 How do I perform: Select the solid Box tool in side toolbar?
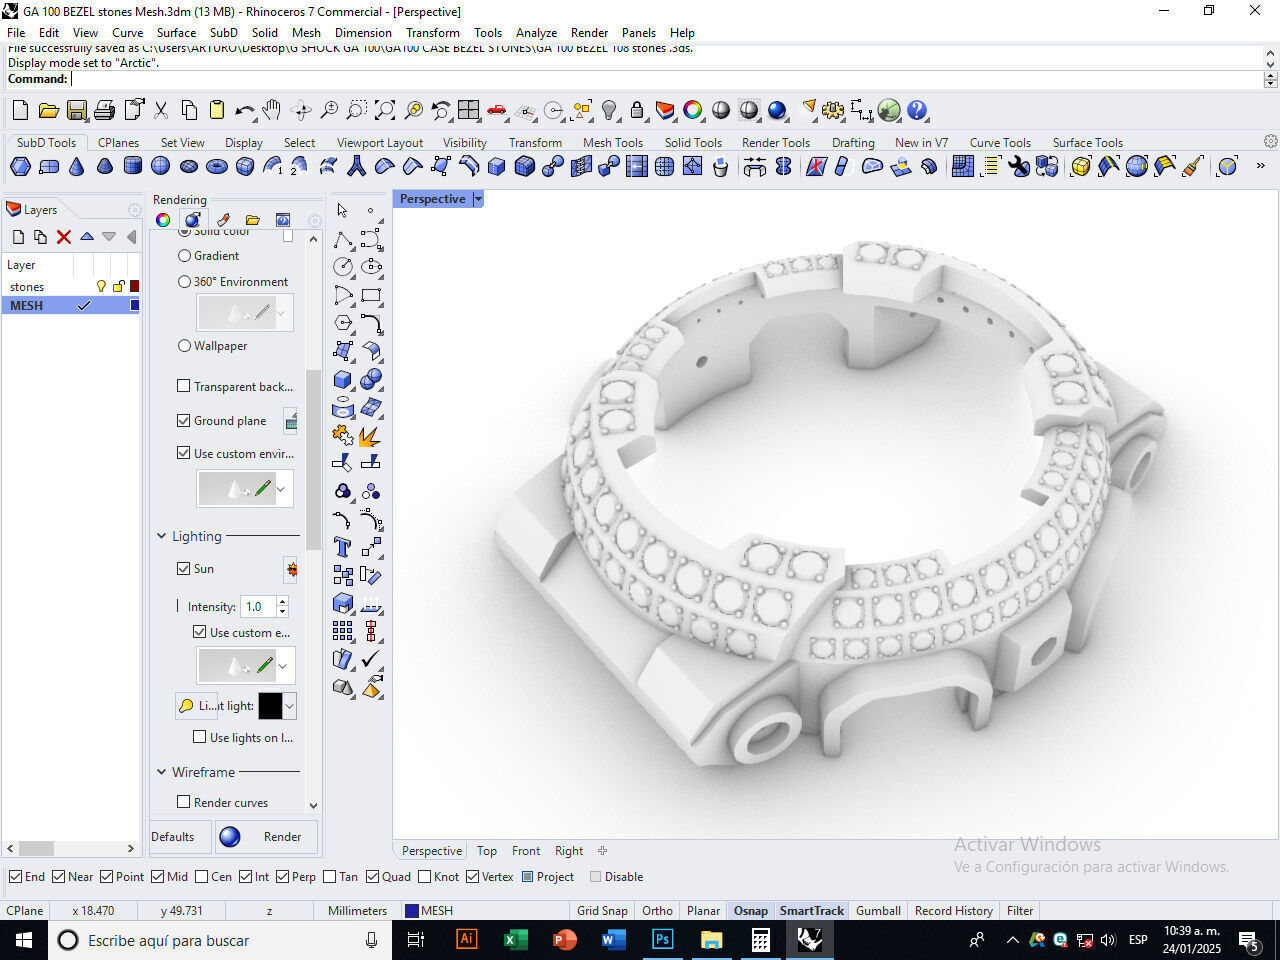click(343, 379)
